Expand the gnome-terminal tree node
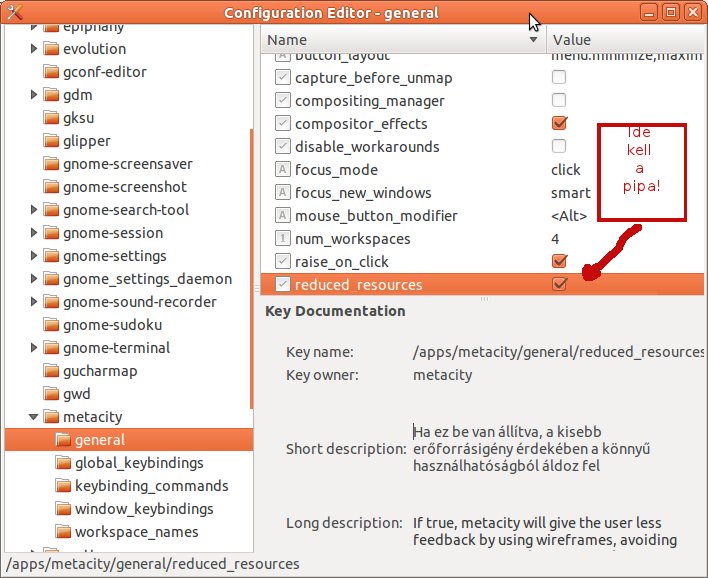 click(33, 348)
